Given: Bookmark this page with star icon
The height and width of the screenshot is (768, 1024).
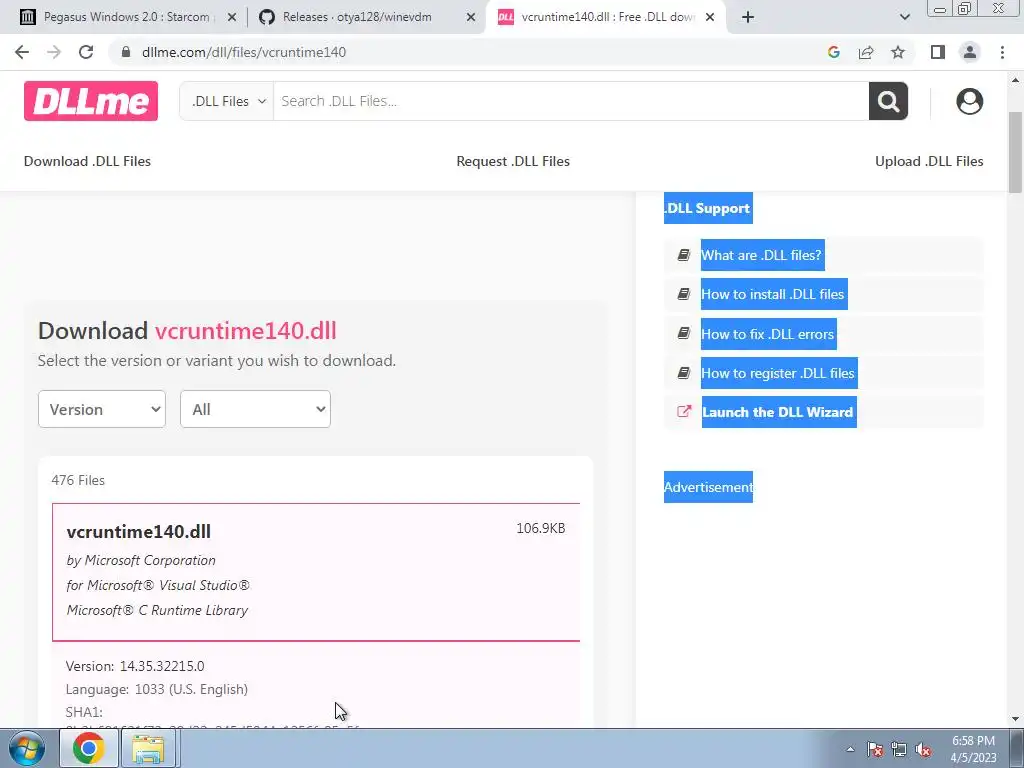Looking at the screenshot, I should coord(898,52).
